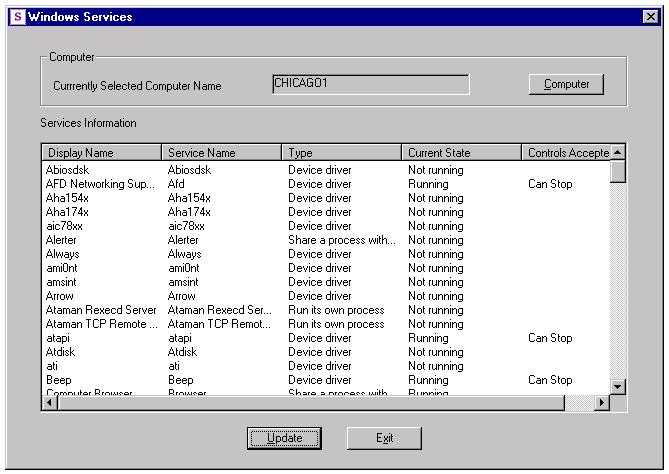Screen dimensions: 669x474
Task: Select the Always display name
Action: (62, 254)
